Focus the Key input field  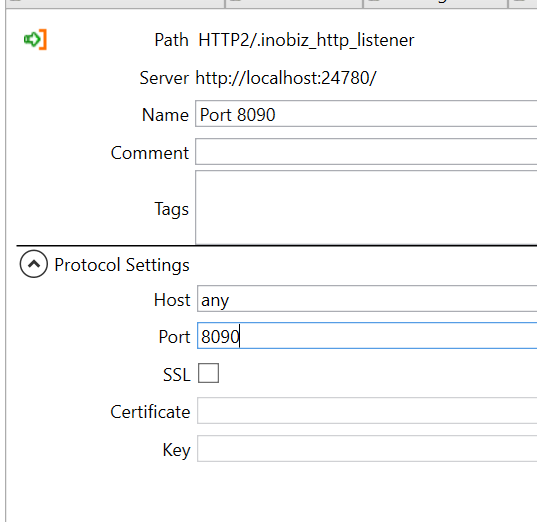367,449
